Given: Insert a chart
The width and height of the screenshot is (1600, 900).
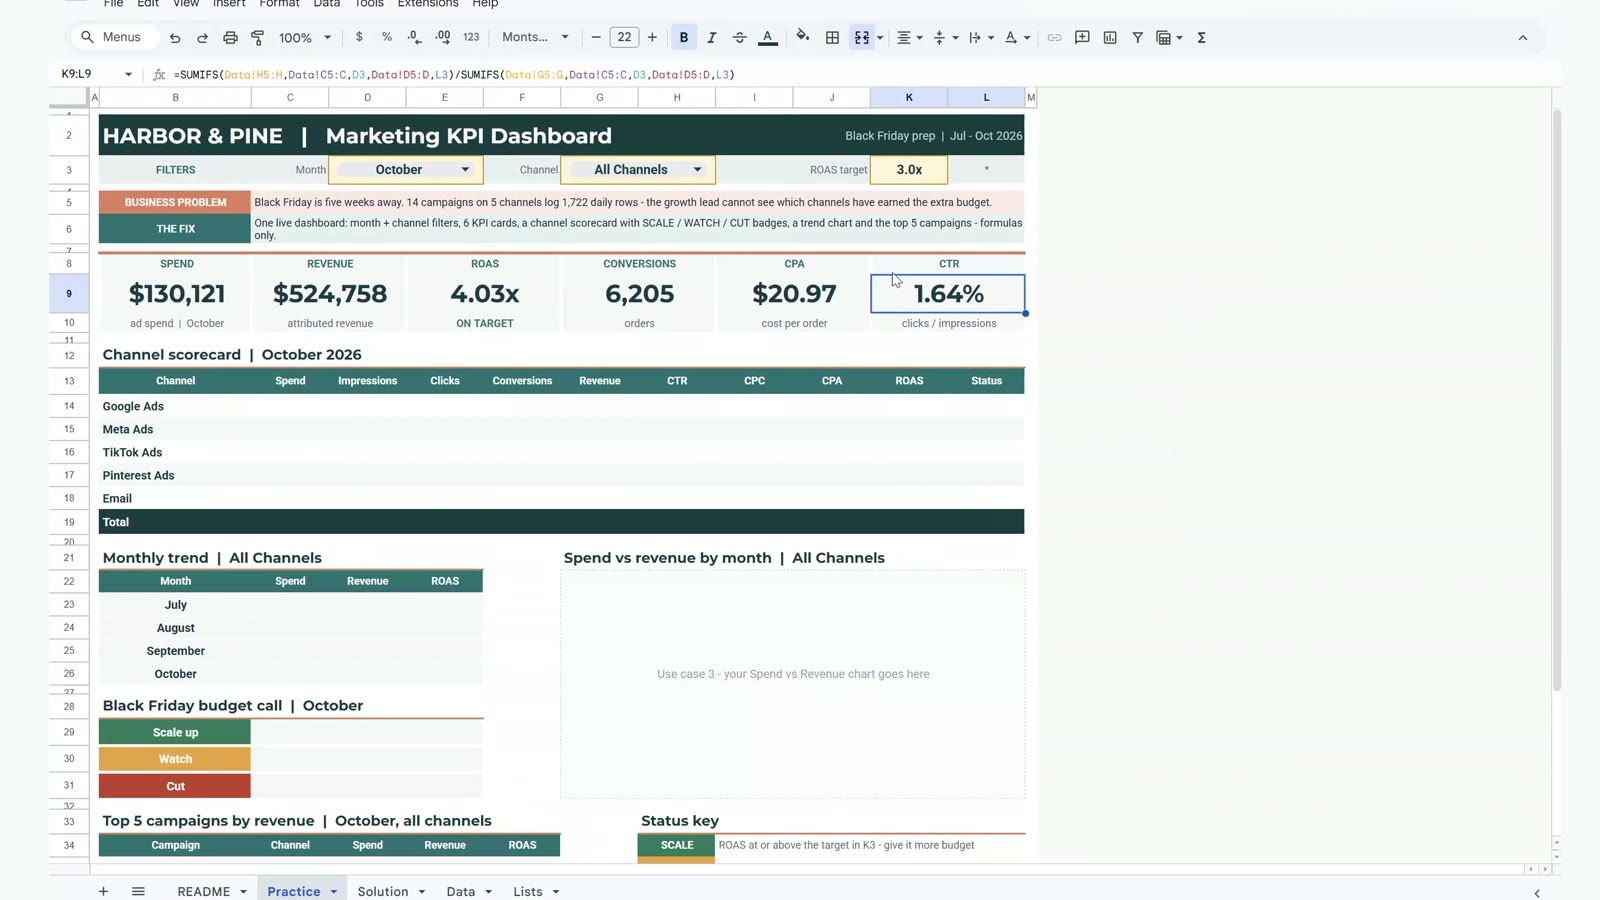Looking at the screenshot, I should [1110, 37].
